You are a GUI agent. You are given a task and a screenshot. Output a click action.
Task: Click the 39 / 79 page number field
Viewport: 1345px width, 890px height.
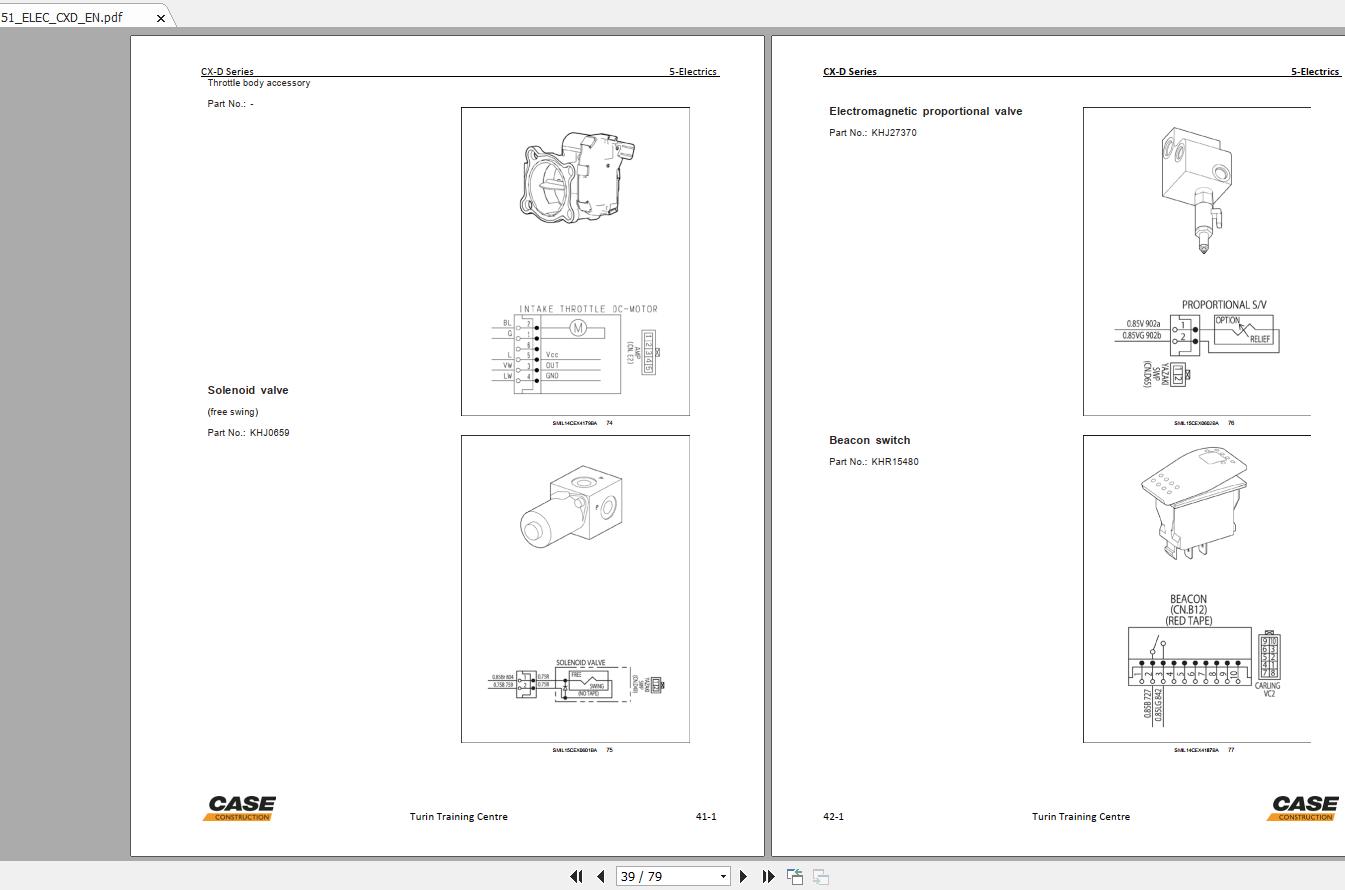667,877
